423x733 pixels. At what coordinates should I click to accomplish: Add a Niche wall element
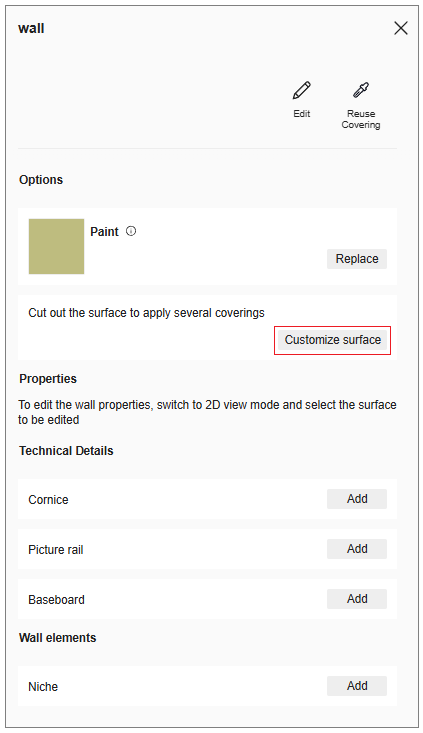point(357,686)
